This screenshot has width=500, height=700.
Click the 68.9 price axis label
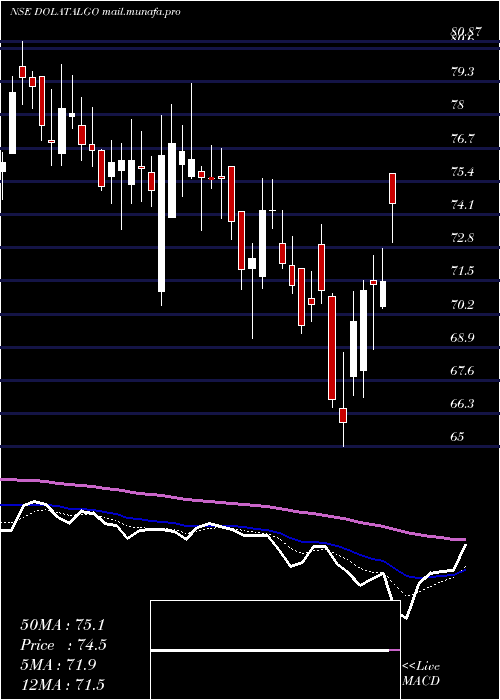coord(463,338)
